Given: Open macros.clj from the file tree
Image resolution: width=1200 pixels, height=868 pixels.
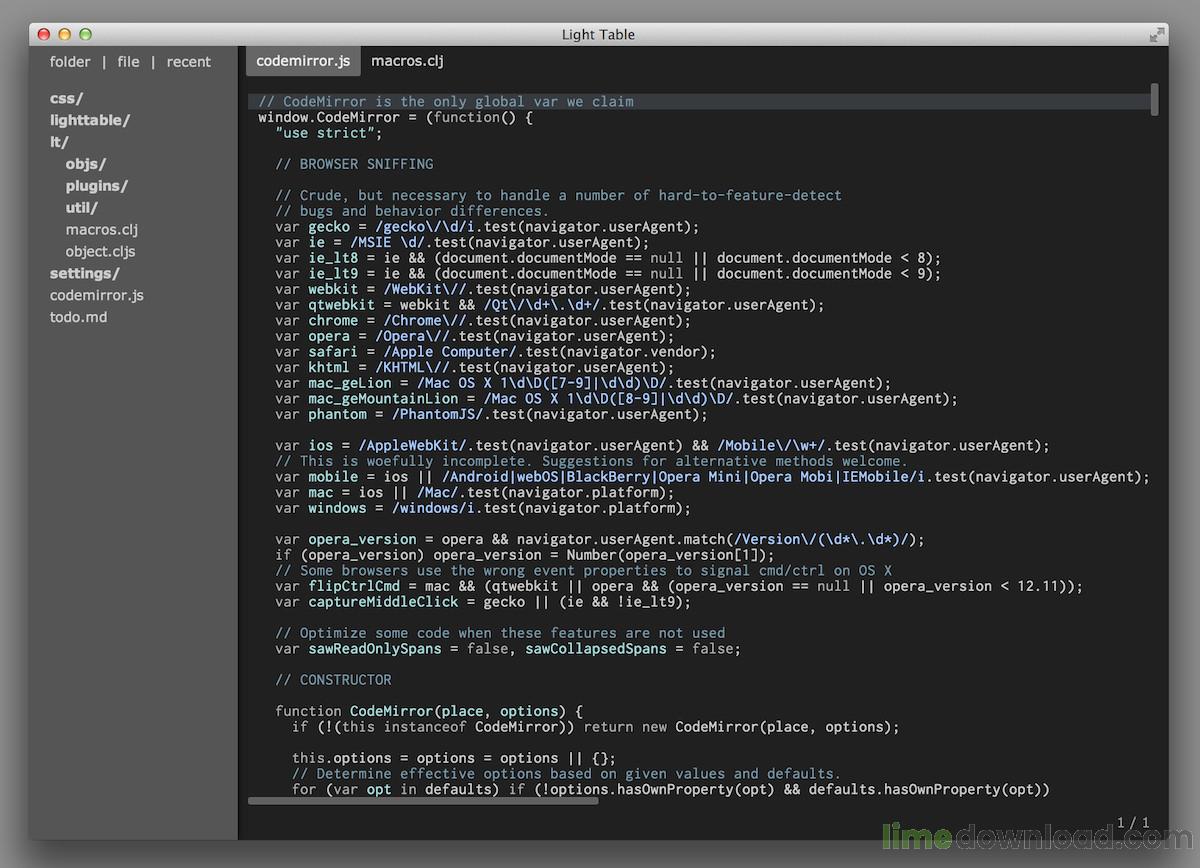Looking at the screenshot, I should 101,230.
